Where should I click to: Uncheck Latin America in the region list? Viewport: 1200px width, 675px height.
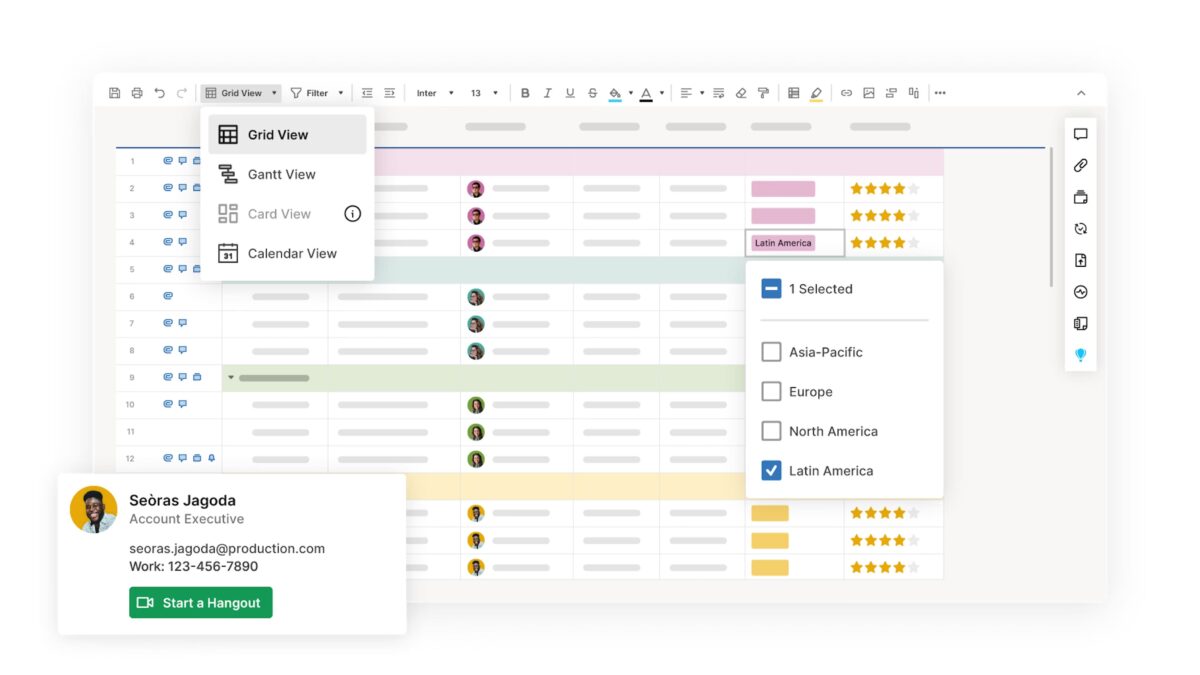point(771,470)
